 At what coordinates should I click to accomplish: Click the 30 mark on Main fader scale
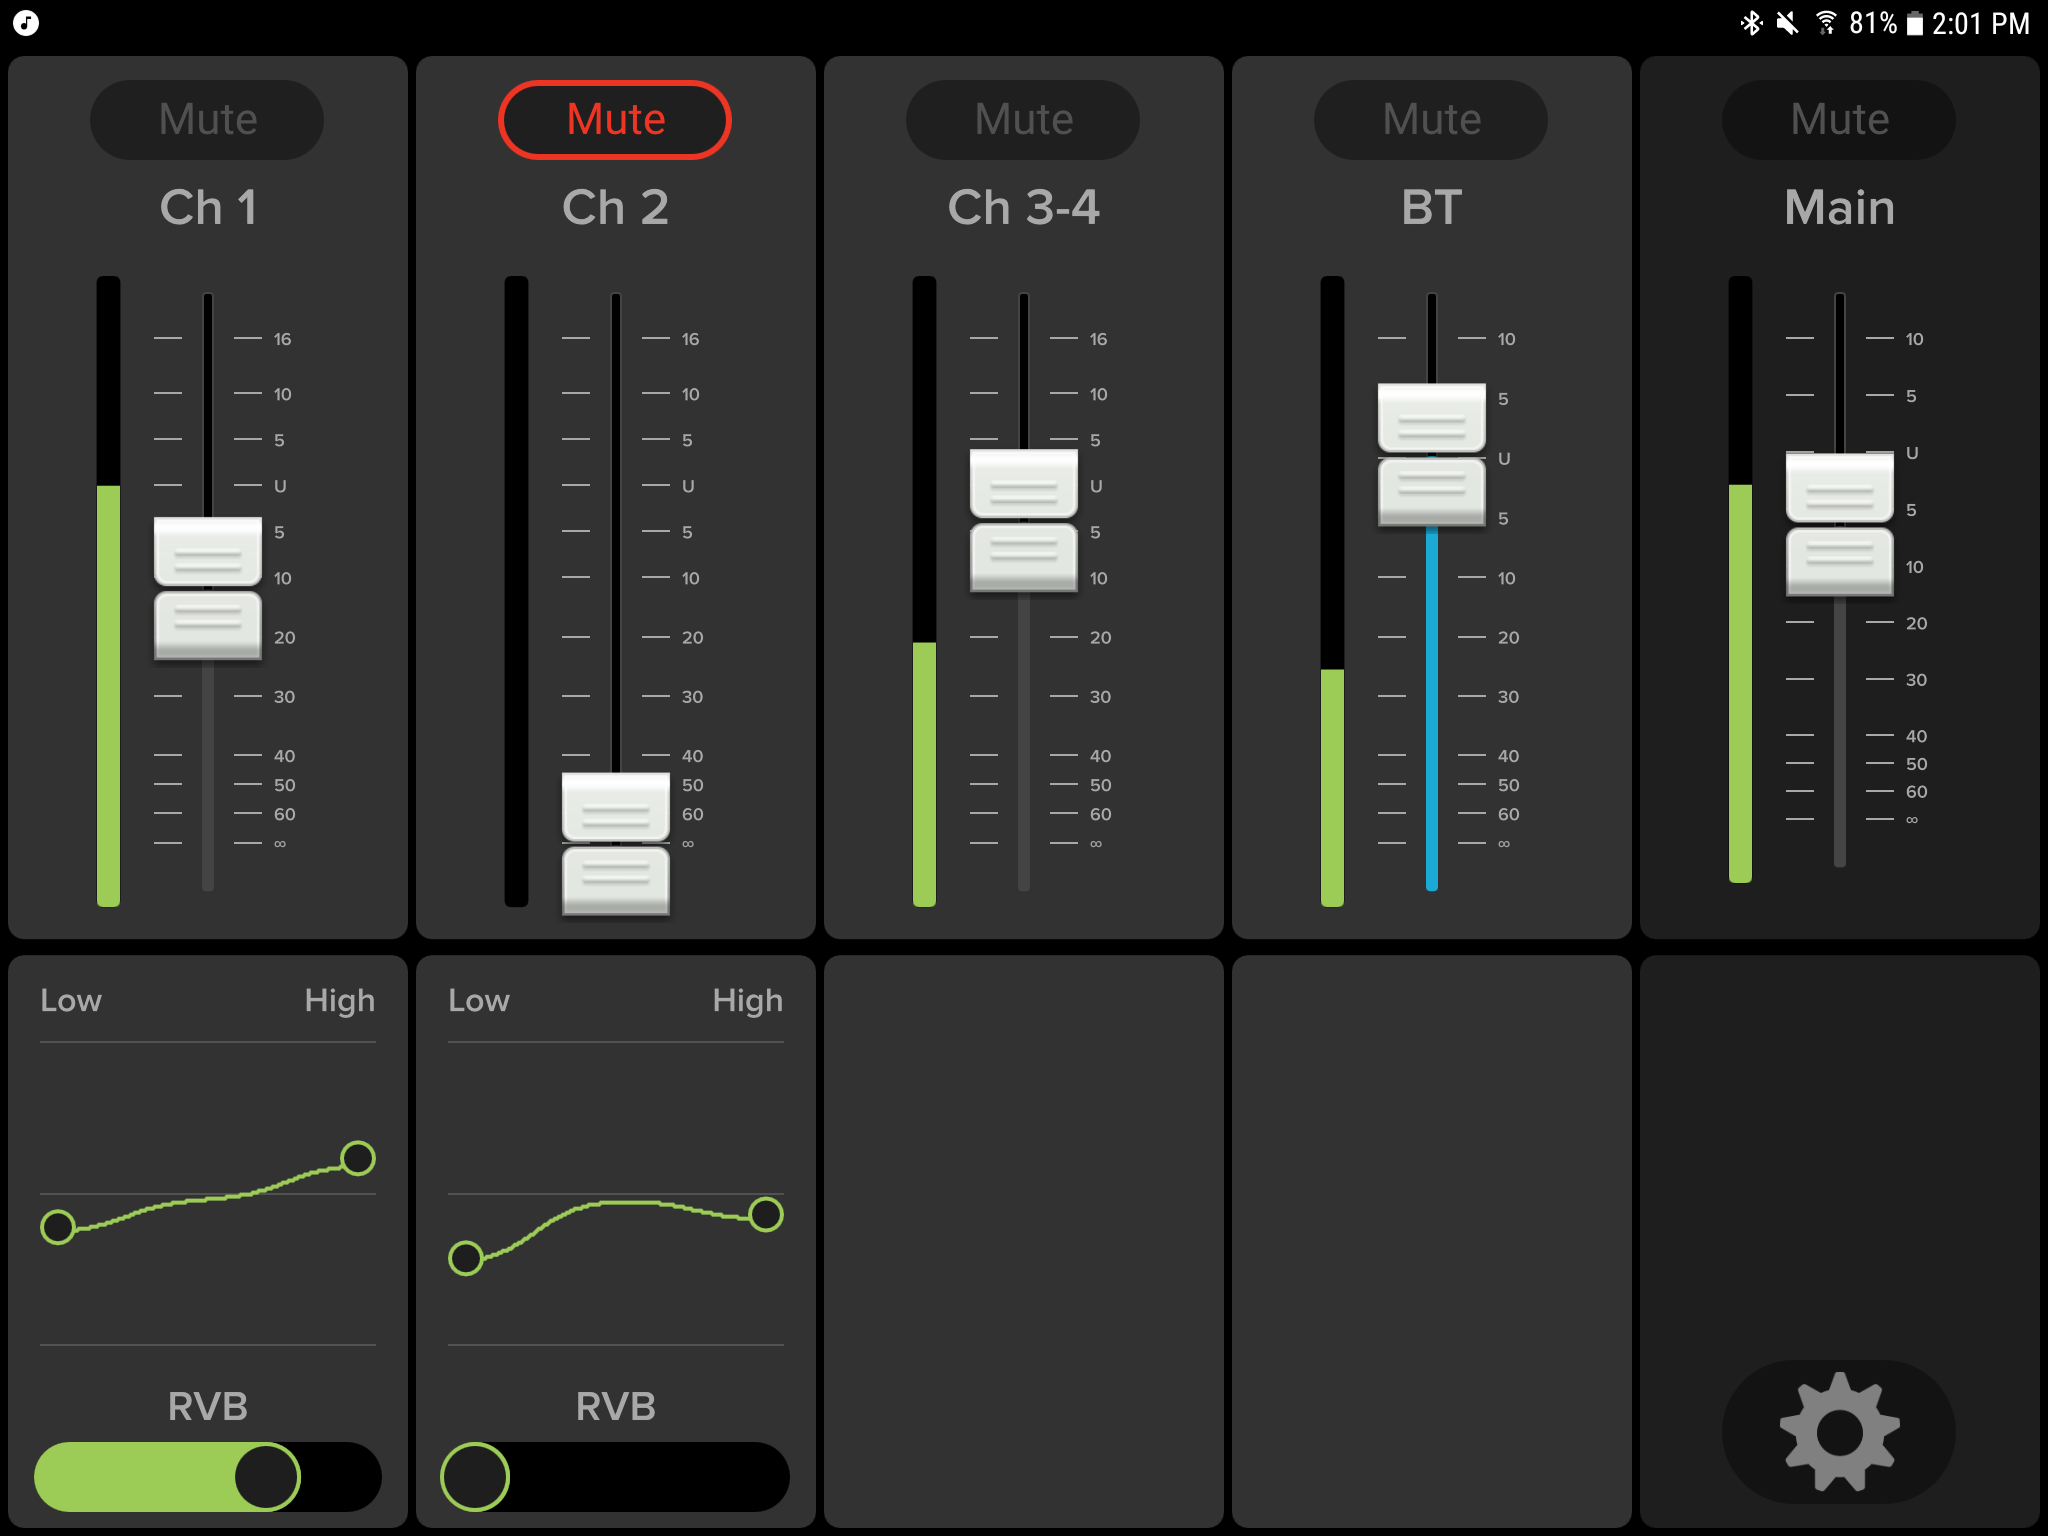[1916, 680]
